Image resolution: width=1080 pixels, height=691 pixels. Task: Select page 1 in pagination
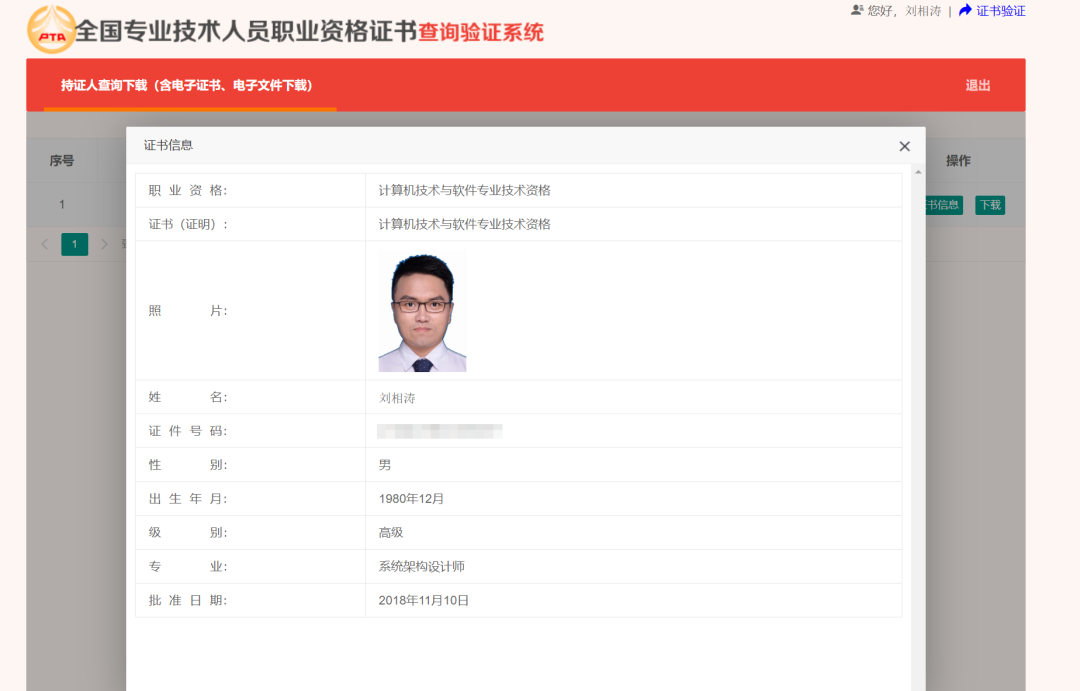(74, 244)
